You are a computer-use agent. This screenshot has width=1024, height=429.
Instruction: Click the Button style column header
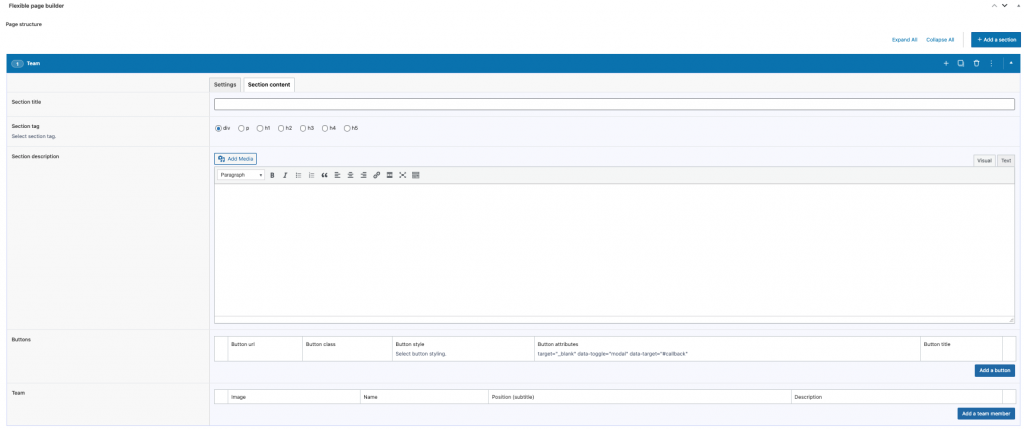[410, 343]
